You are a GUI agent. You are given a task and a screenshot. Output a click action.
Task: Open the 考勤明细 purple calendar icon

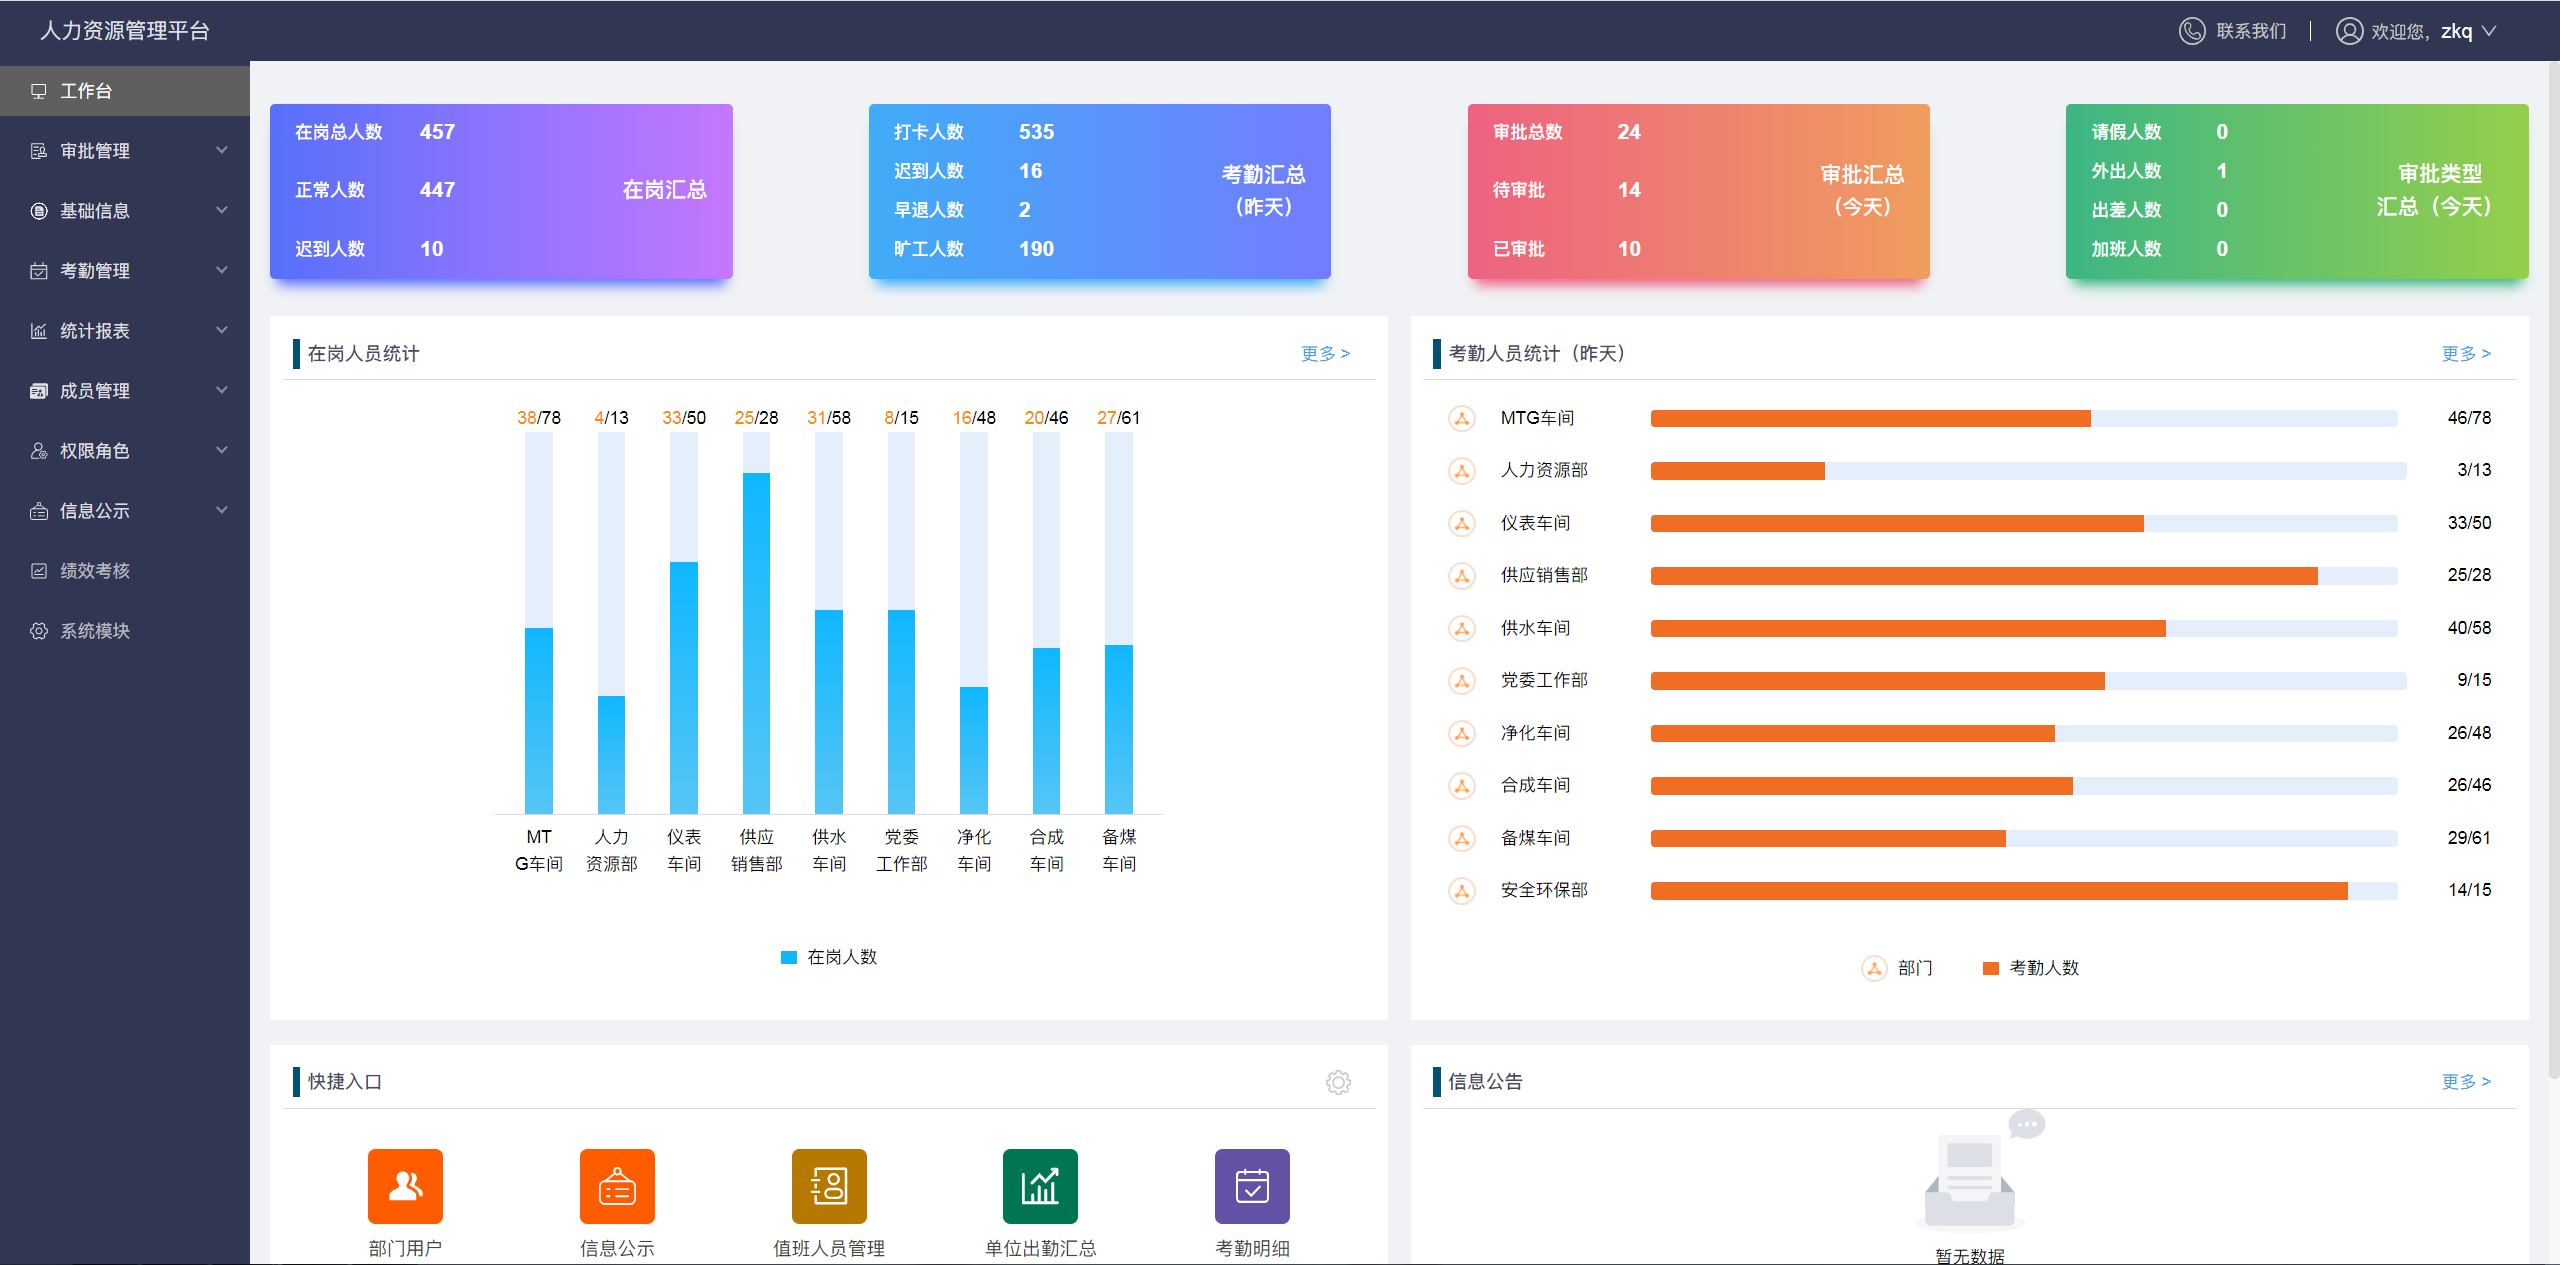1252,1186
